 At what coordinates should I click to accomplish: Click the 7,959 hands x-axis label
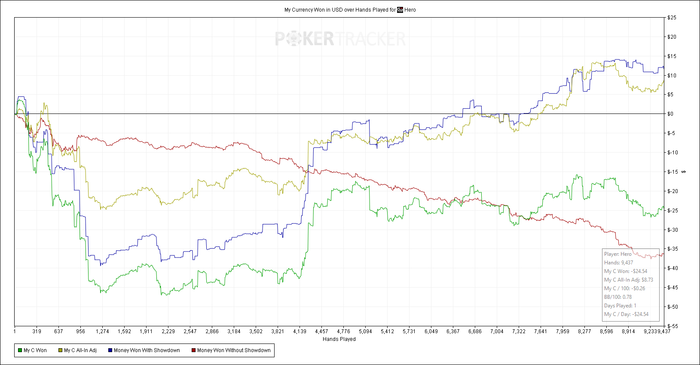[x=562, y=332]
